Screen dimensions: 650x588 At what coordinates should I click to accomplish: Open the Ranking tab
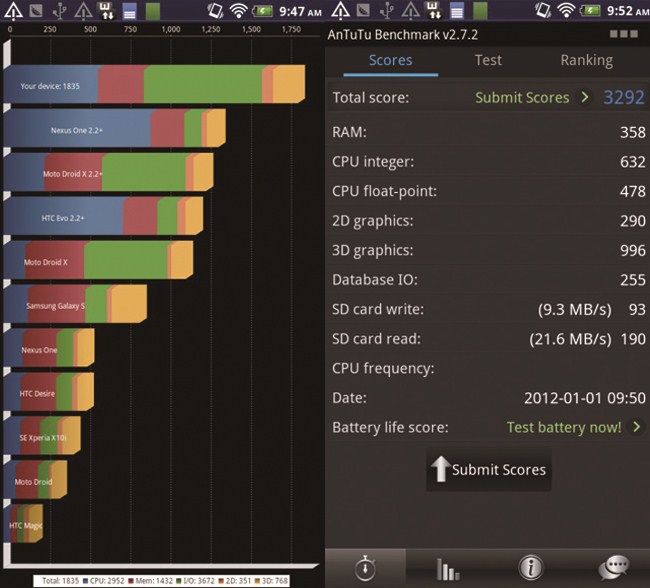tap(586, 60)
